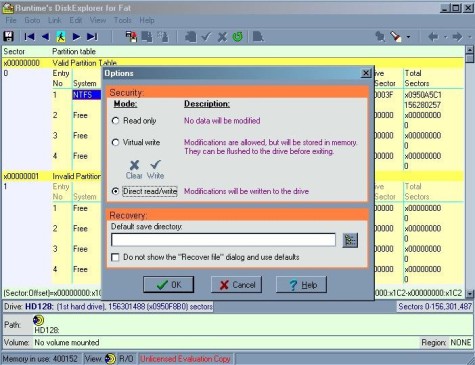This screenshot has height=365, width=475.
Task: Open the Link menu
Action: pos(54,20)
